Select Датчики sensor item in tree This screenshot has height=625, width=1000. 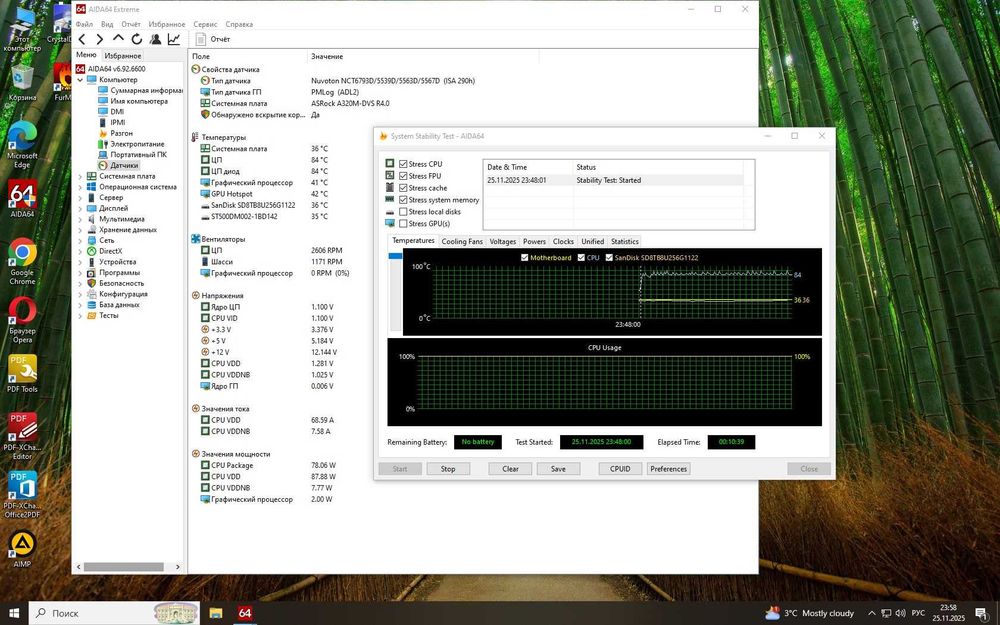[124, 165]
